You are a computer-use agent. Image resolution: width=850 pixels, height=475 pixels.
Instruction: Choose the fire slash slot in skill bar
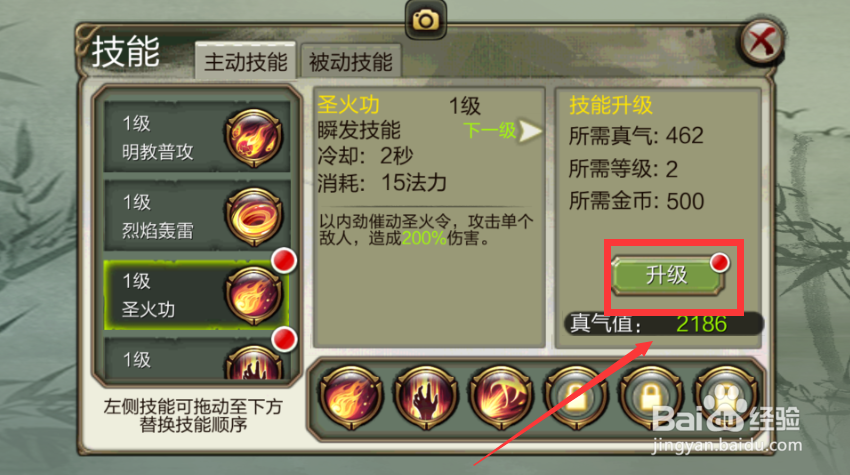point(501,397)
